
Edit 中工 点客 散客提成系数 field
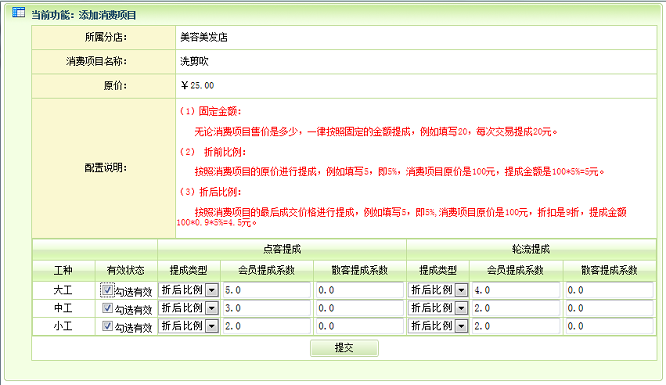(360, 308)
